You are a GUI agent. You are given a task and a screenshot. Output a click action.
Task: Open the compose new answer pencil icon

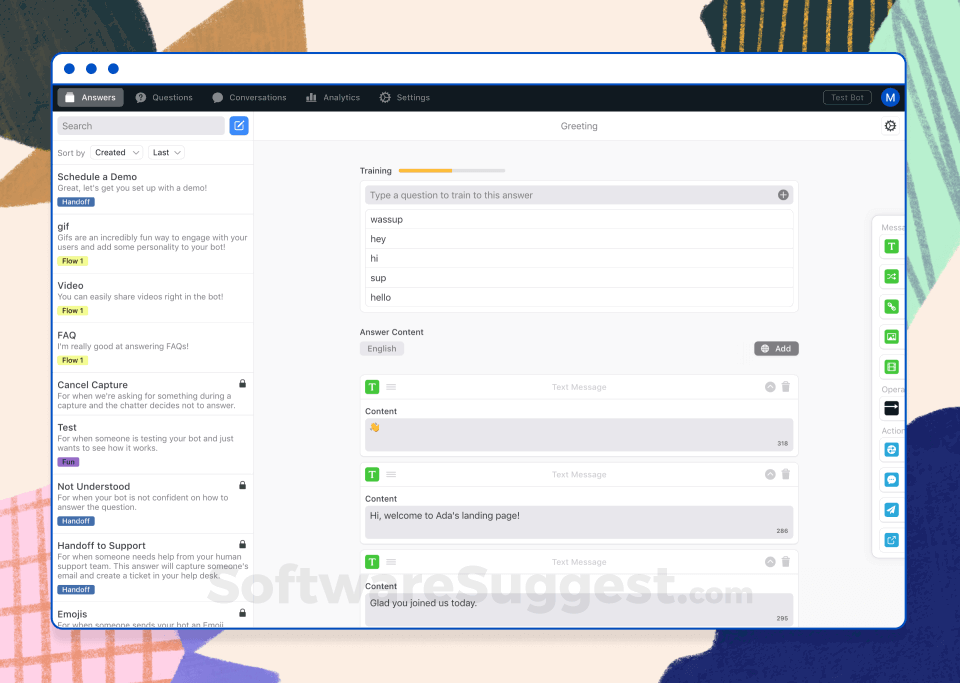[x=238, y=125]
